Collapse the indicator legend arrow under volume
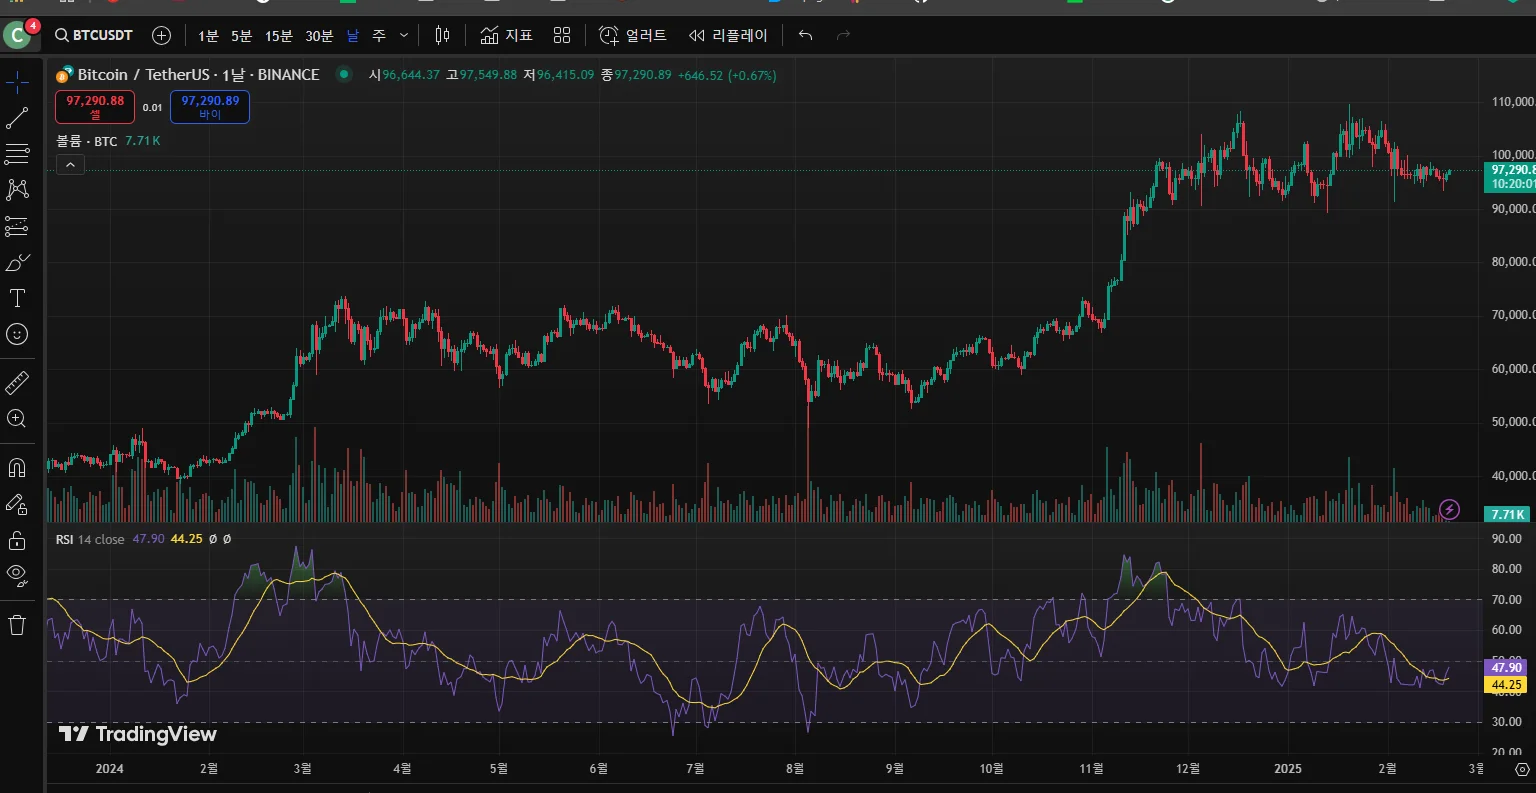Viewport: 1536px width, 793px height. [x=70, y=164]
